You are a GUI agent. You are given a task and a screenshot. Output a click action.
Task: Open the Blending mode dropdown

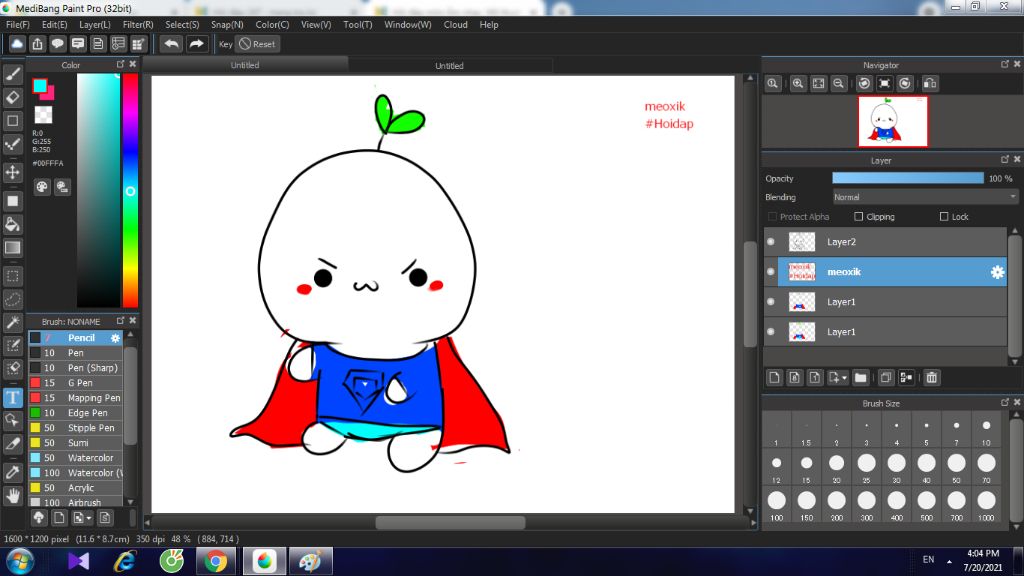(925, 197)
